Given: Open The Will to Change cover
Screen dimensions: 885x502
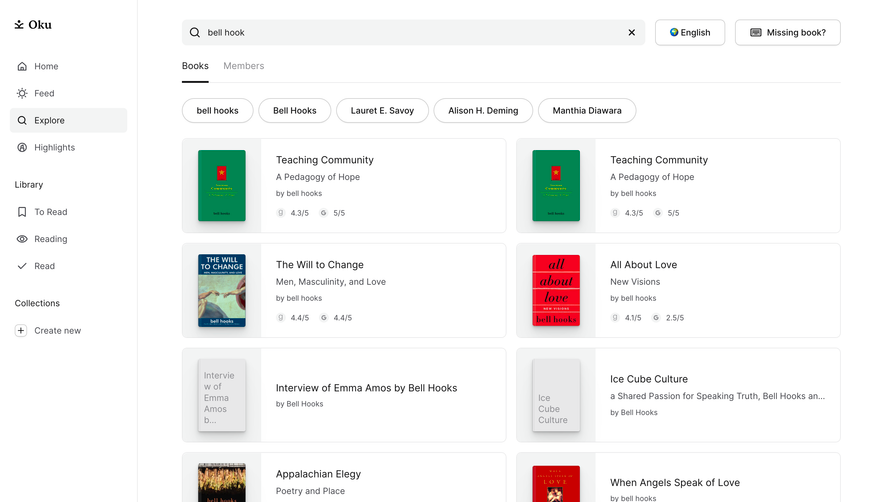Looking at the screenshot, I should point(222,290).
